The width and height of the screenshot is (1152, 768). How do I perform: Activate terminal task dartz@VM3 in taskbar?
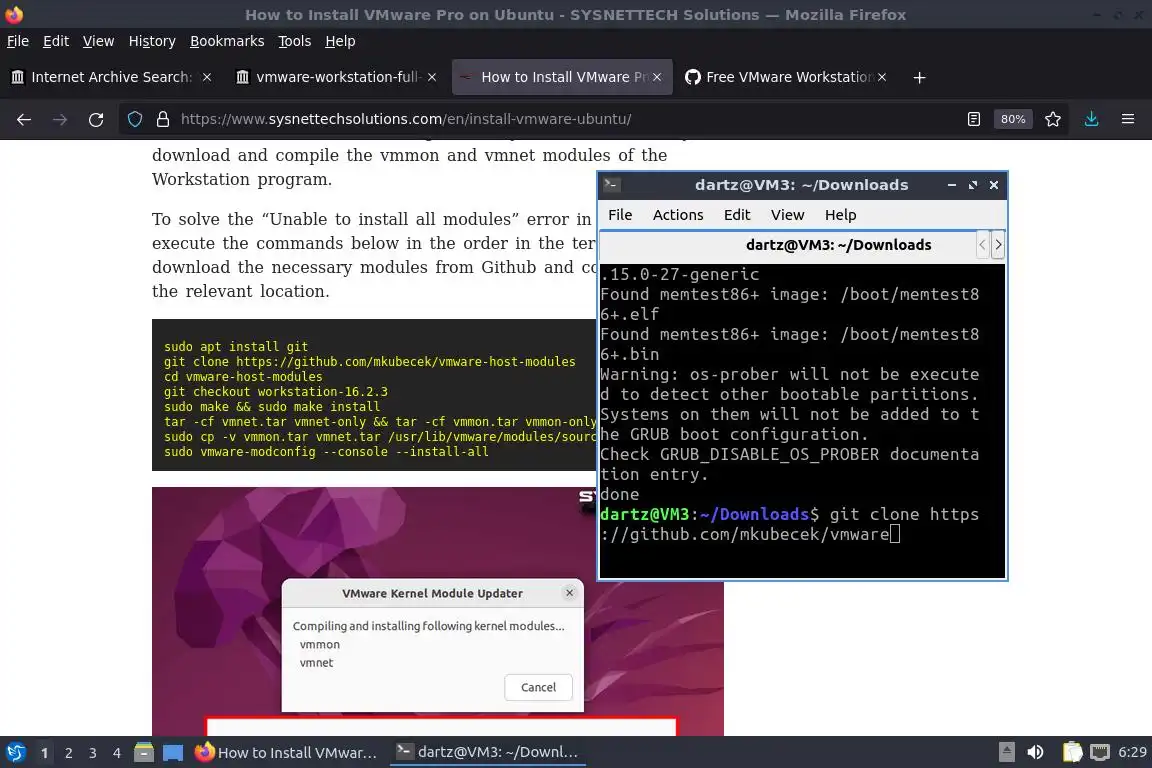[x=488, y=753]
